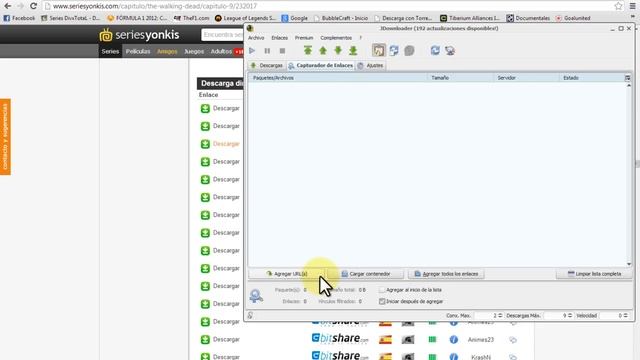Viewport: 640px width, 360px height.
Task: Click the seriesyonkis logo
Action: (x=139, y=35)
